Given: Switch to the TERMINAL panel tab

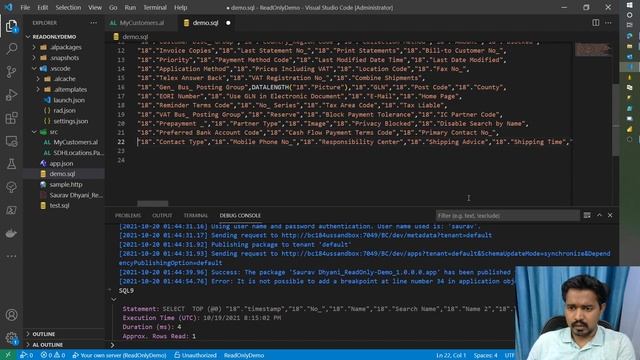Looking at the screenshot, I should tap(196, 216).
